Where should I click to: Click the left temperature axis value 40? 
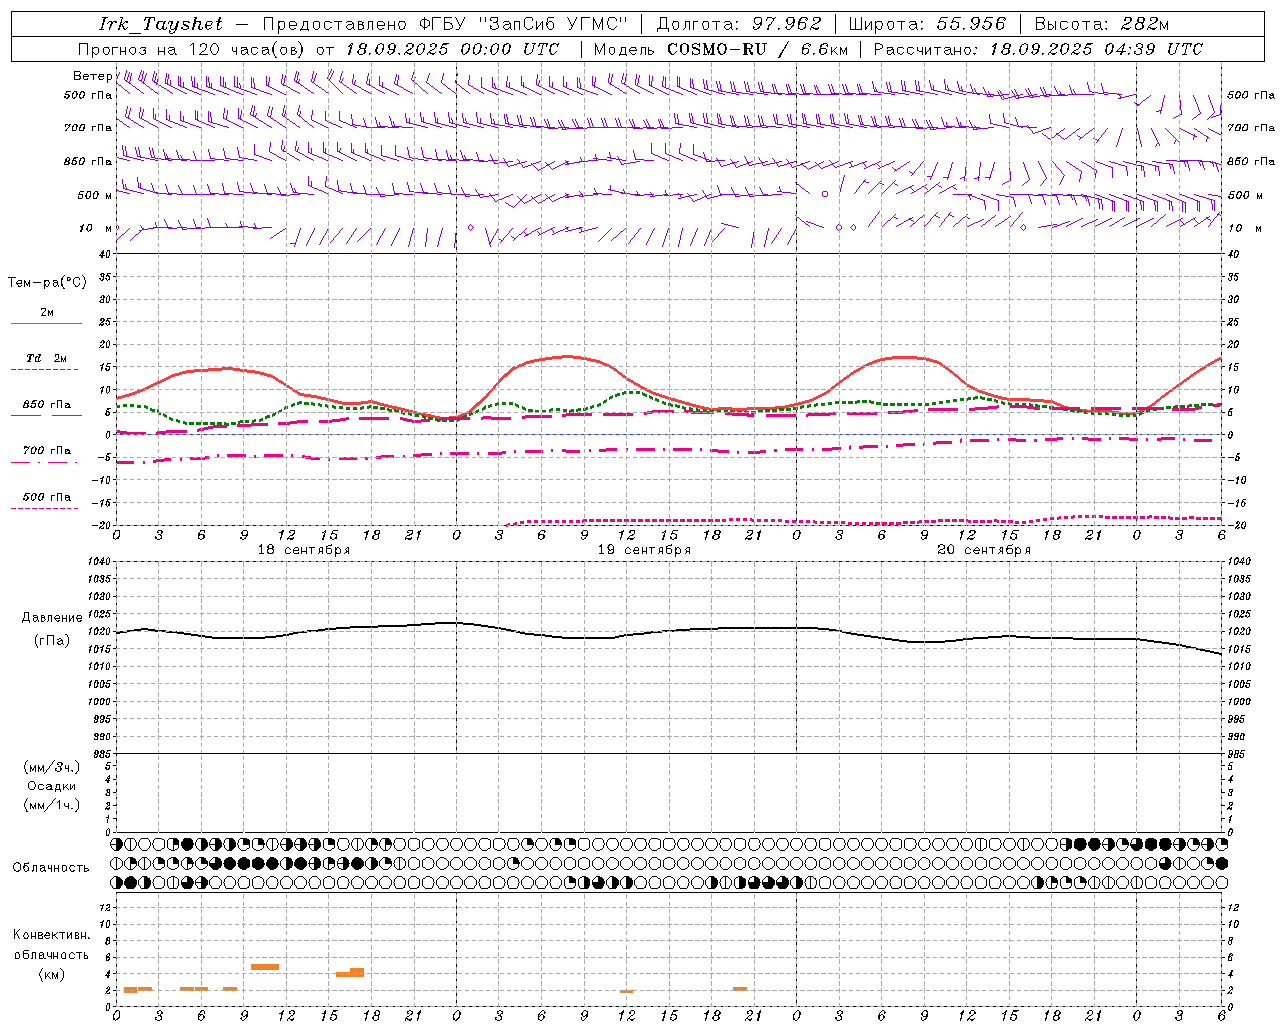[106, 254]
